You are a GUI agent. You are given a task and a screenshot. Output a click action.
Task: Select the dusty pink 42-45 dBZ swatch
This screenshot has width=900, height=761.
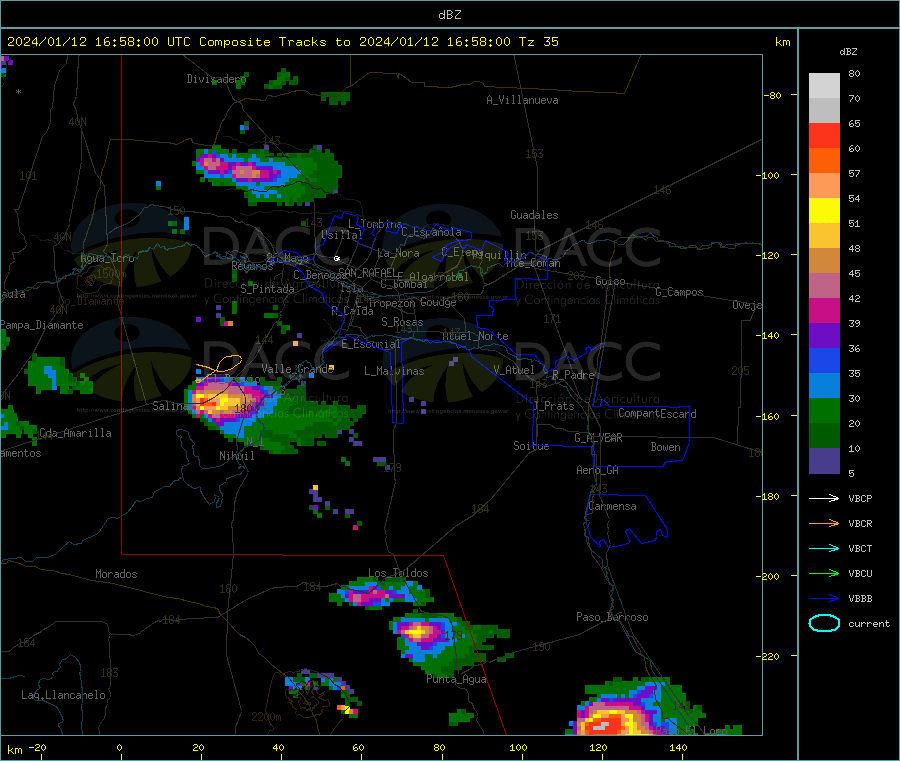824,286
